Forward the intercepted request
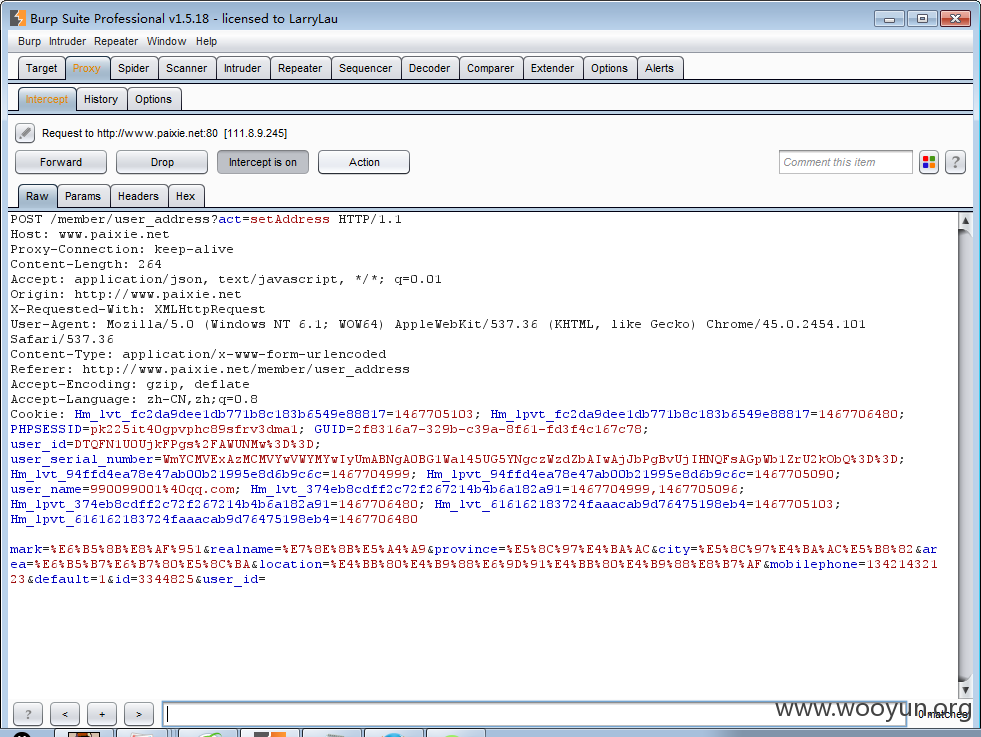Viewport: 981px width, 737px height. pyautogui.click(x=61, y=162)
